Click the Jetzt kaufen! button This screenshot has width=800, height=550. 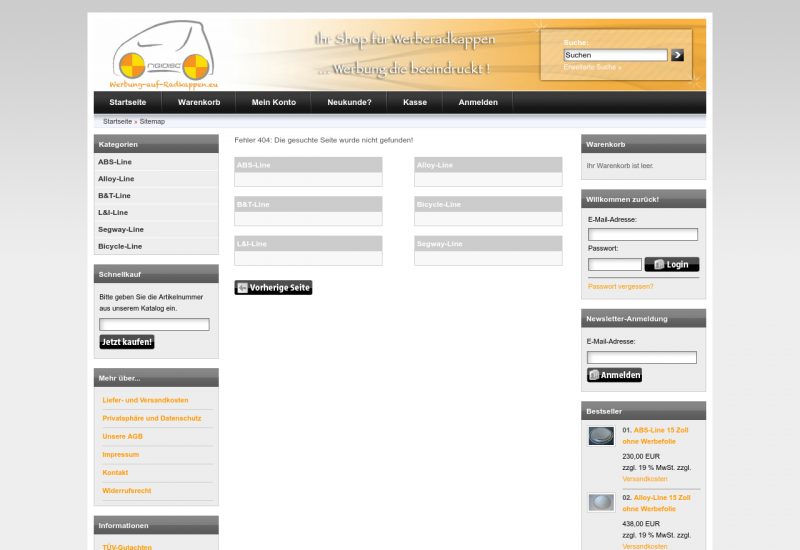coord(127,342)
